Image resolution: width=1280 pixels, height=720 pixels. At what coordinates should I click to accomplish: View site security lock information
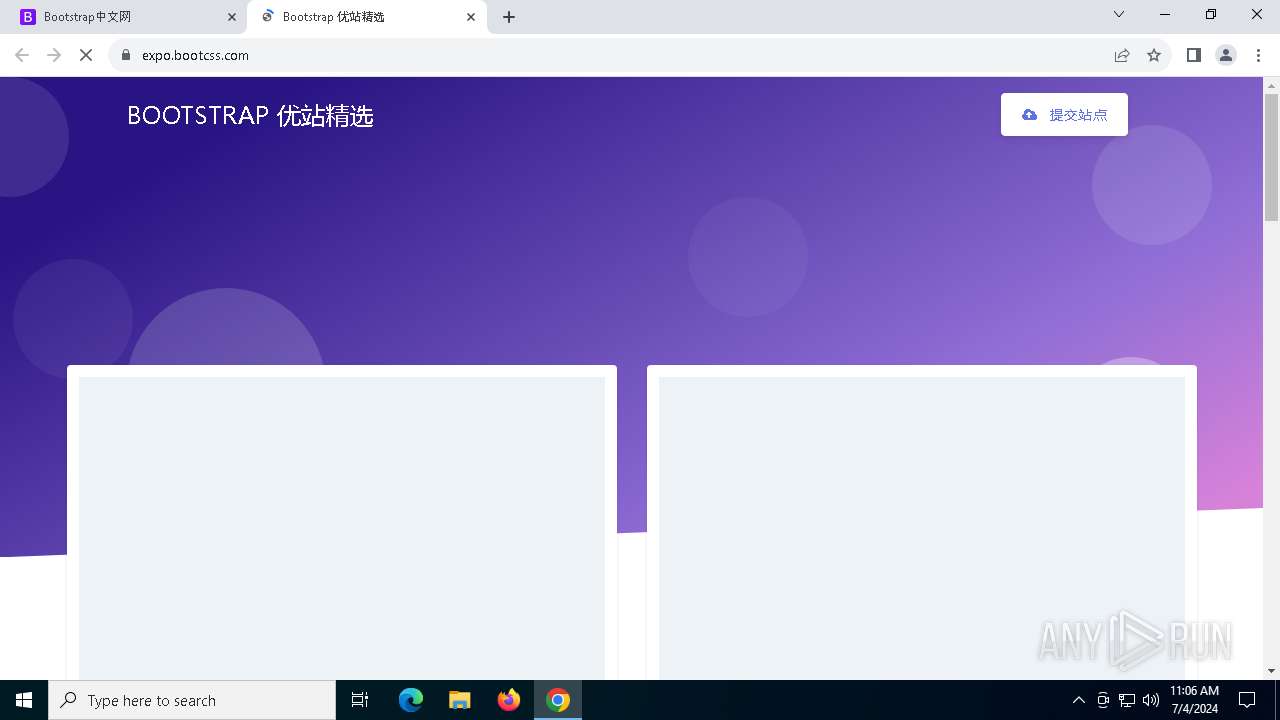click(126, 55)
